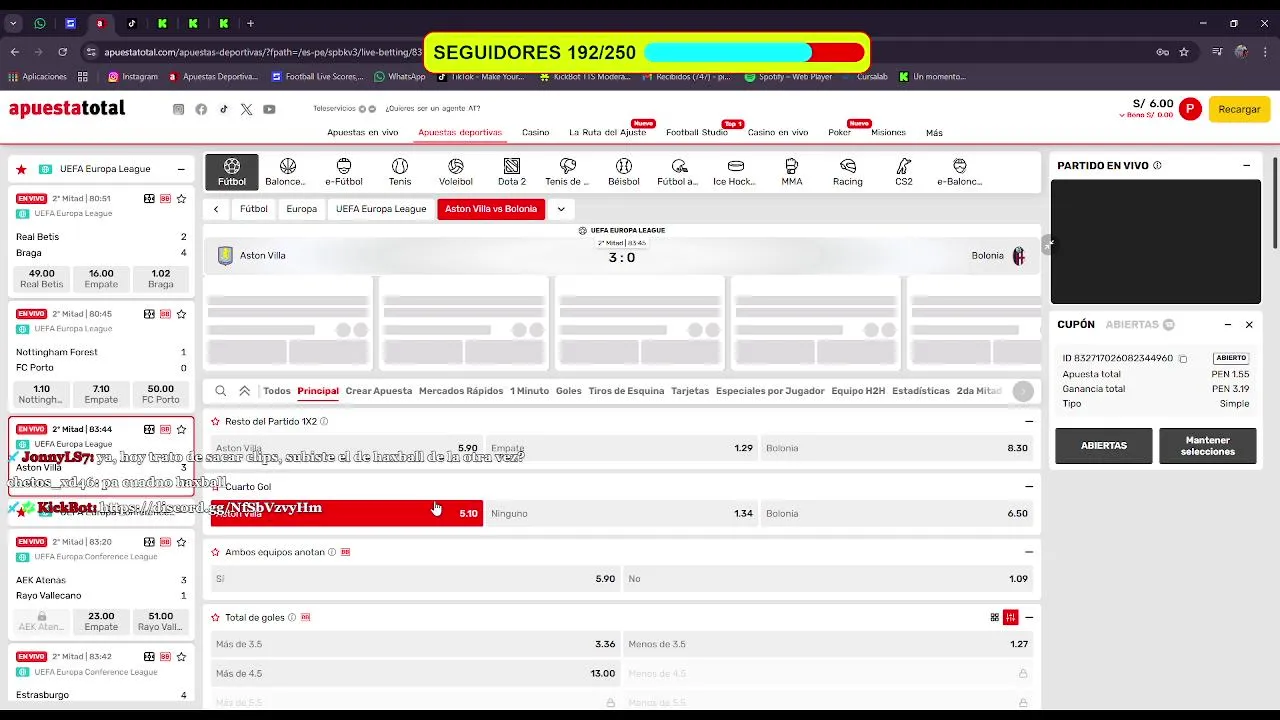The height and width of the screenshot is (720, 1280).
Task: Copy the coupon ID with copy icon
Action: coord(1183,359)
